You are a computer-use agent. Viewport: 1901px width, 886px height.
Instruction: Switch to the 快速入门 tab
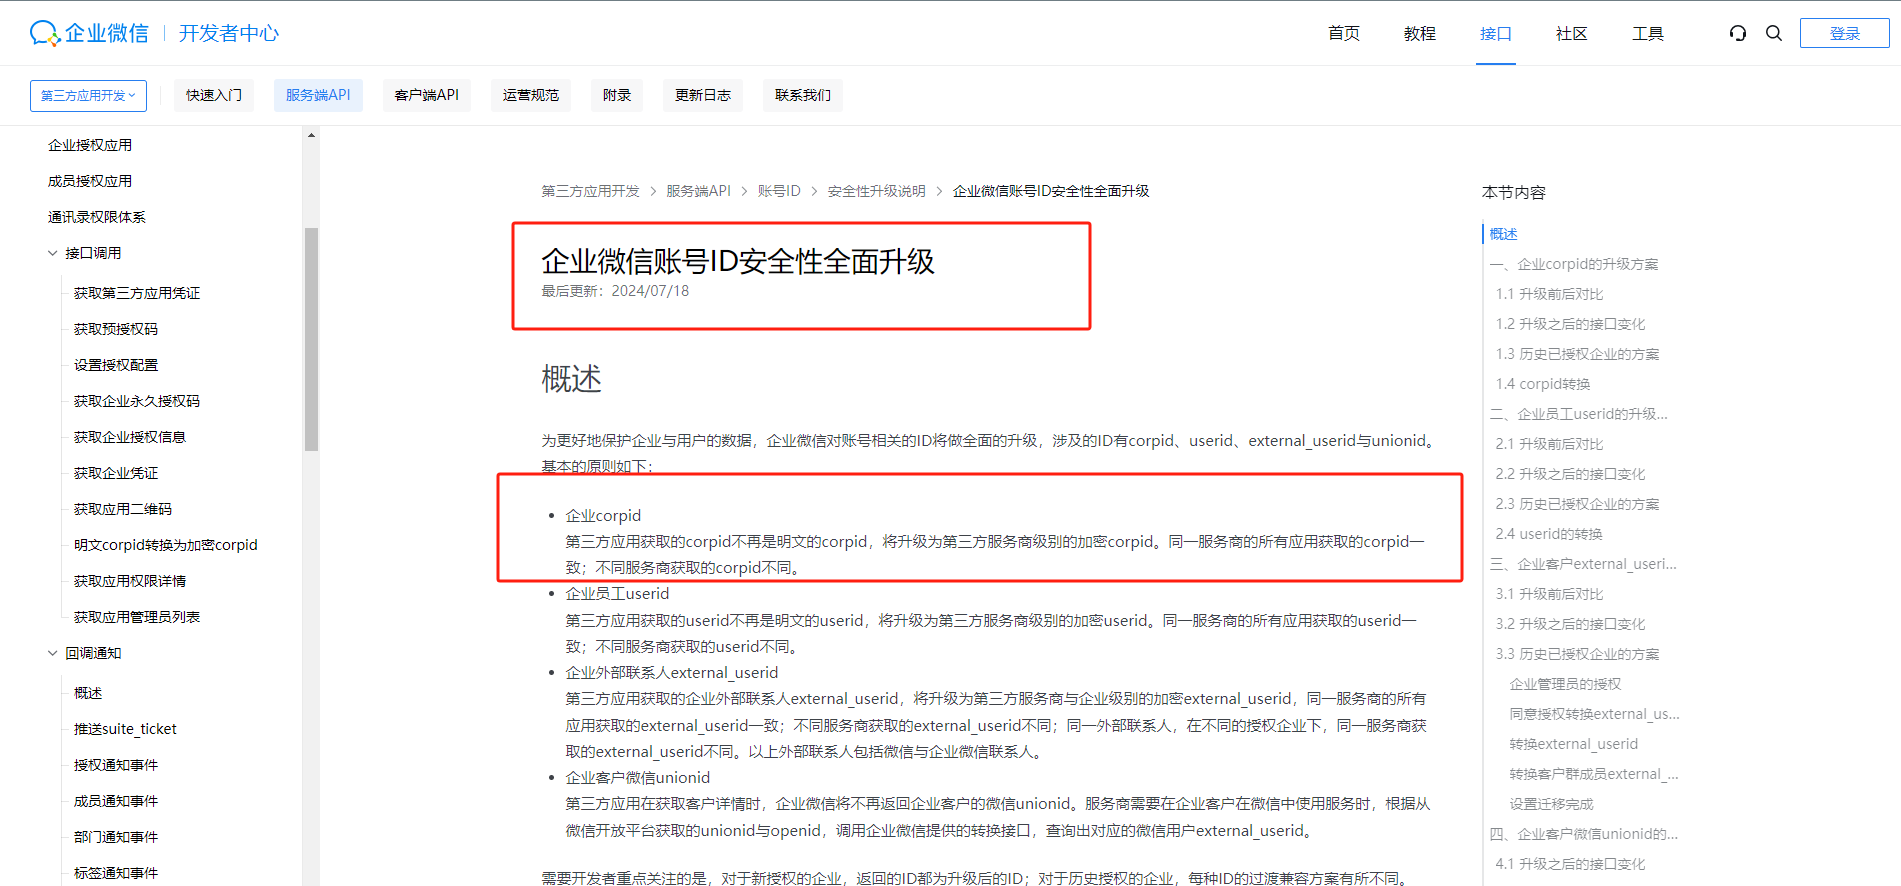(x=214, y=95)
